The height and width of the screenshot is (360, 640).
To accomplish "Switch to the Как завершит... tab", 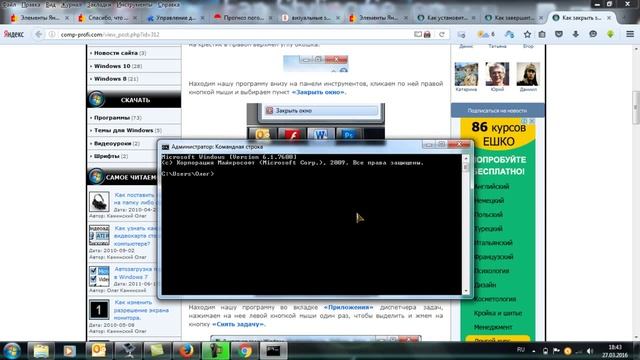I will (x=513, y=18).
